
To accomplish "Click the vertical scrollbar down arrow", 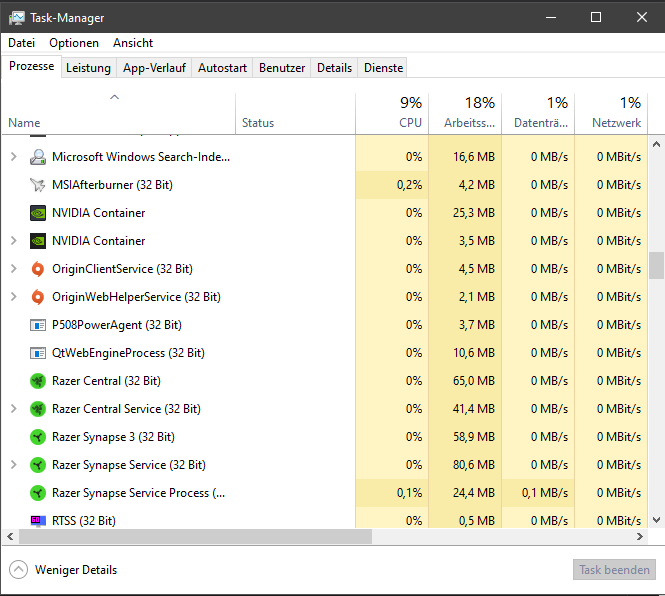I will 656,520.
